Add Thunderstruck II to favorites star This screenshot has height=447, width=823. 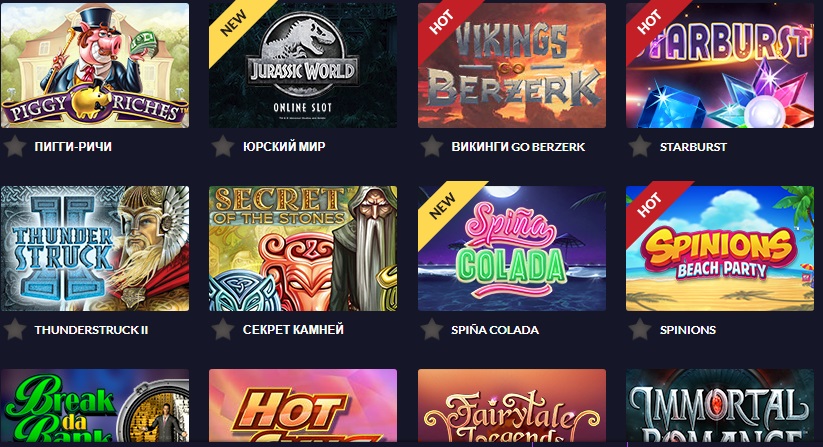tap(15, 329)
